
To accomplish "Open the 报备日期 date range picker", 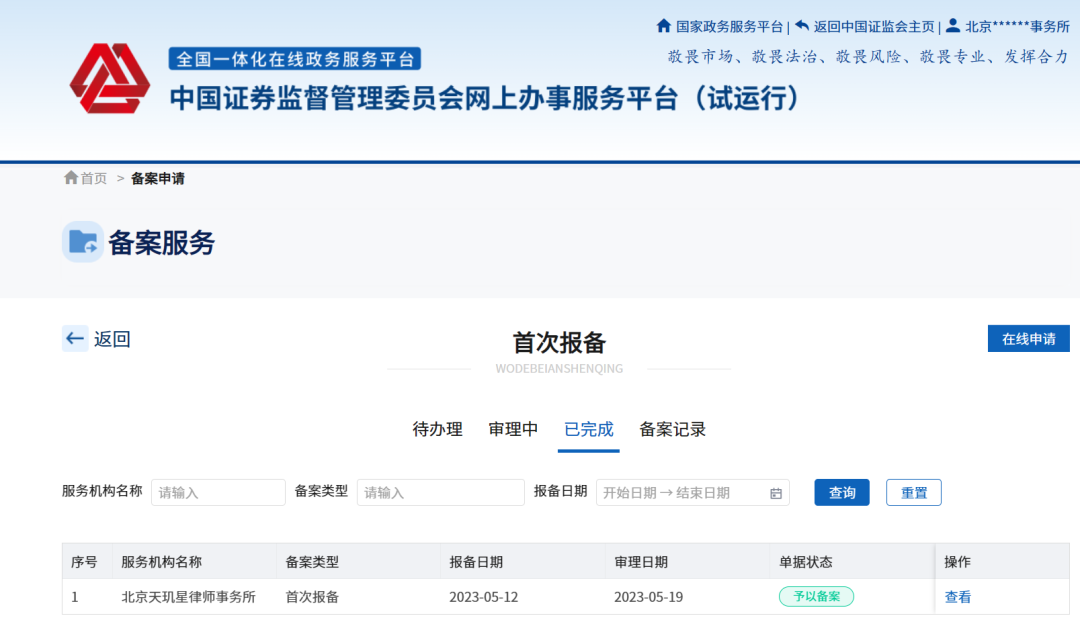I will [x=692, y=493].
